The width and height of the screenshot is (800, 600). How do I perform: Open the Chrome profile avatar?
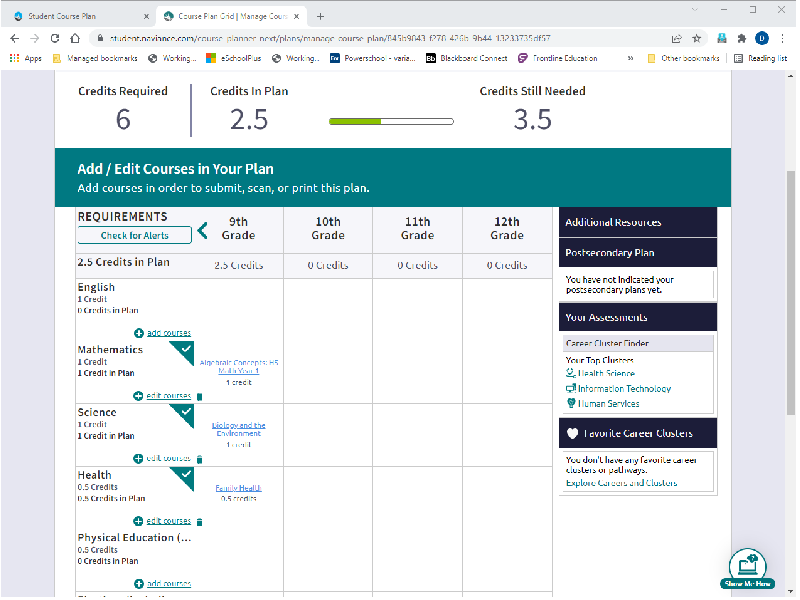coord(762,38)
